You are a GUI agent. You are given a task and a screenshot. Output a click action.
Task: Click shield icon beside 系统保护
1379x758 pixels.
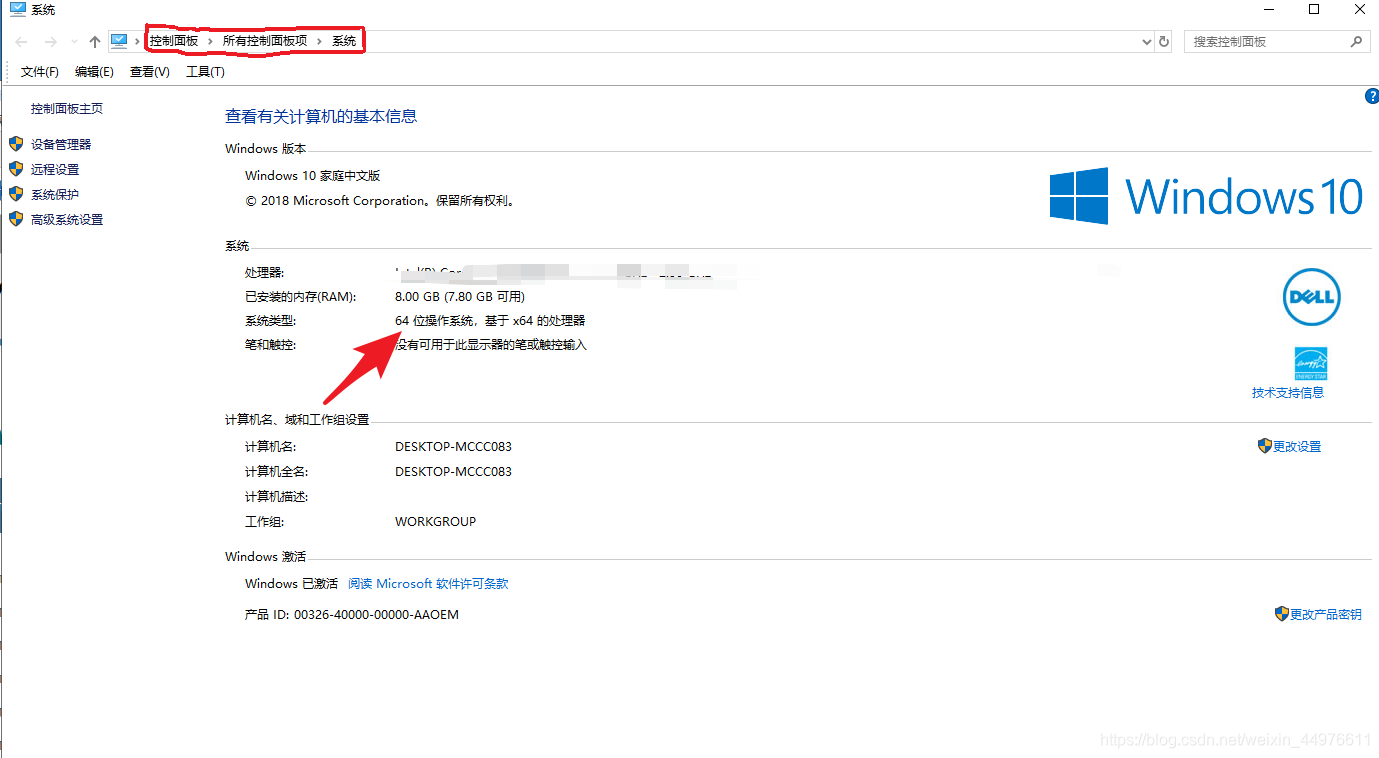pyautogui.click(x=16, y=194)
